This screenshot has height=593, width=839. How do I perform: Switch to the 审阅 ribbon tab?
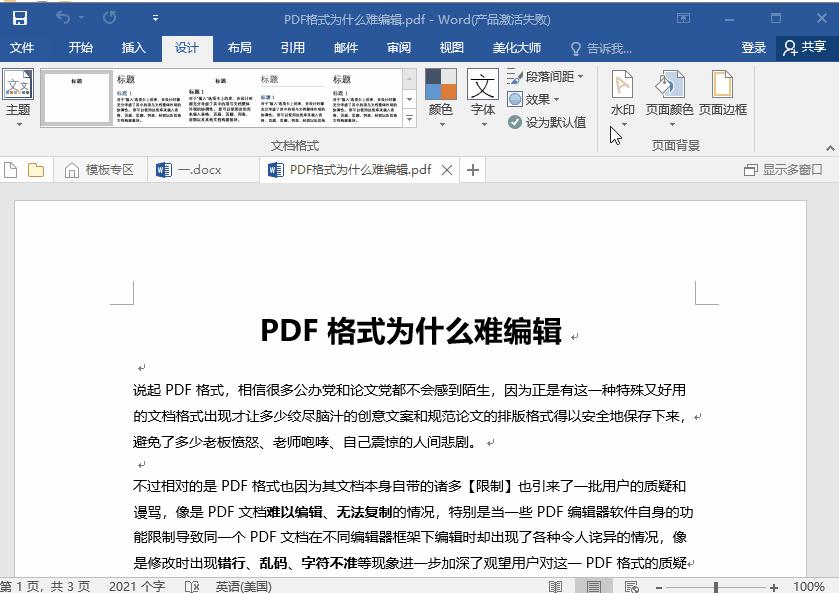[x=398, y=46]
